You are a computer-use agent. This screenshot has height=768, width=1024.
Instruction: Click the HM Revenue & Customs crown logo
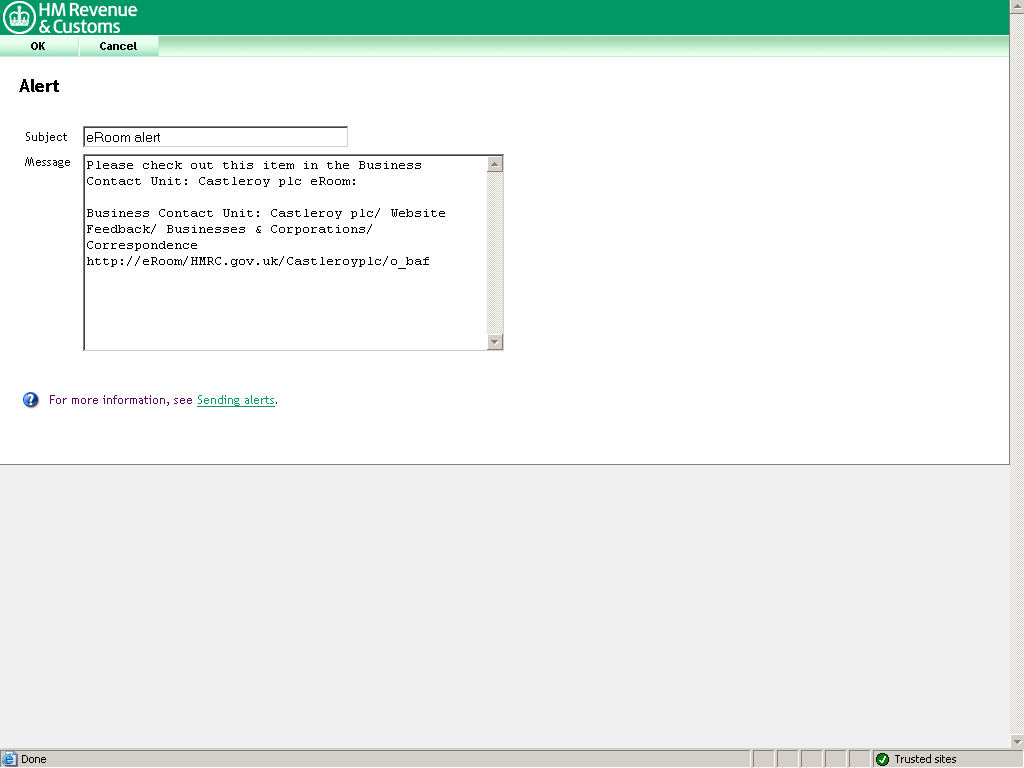click(19, 18)
